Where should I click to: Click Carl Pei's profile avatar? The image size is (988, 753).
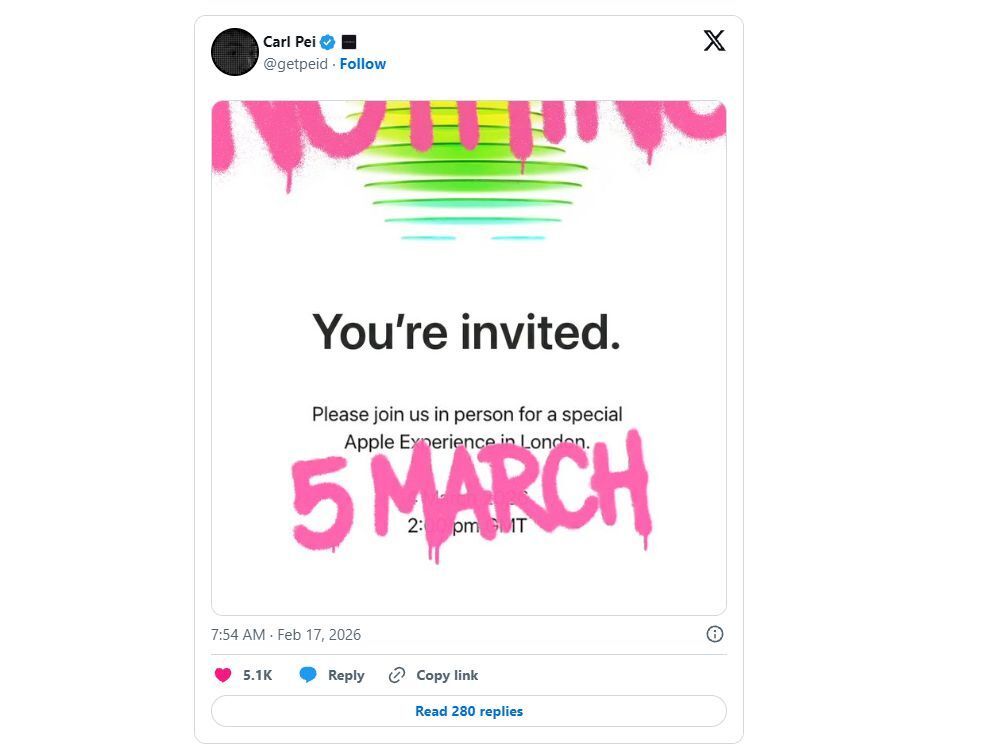coord(234,52)
